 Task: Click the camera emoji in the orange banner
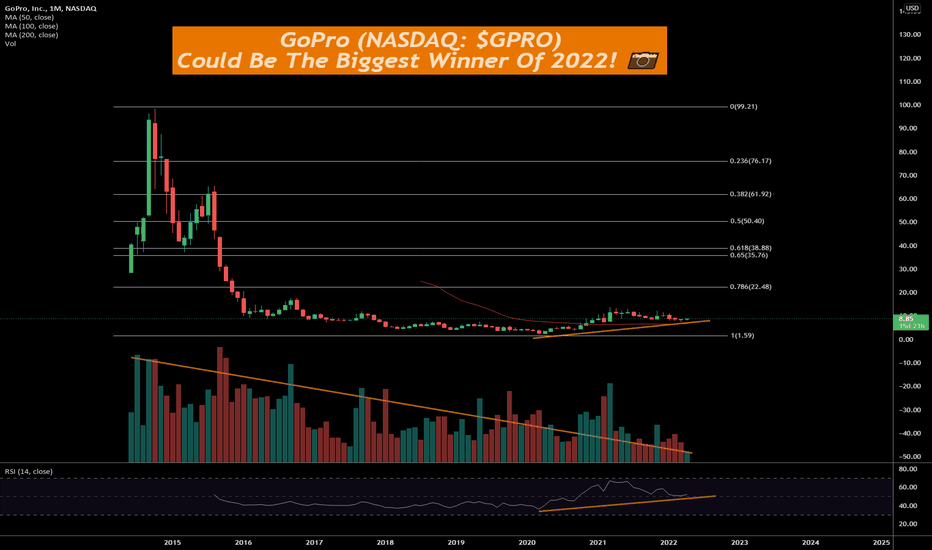click(643, 61)
